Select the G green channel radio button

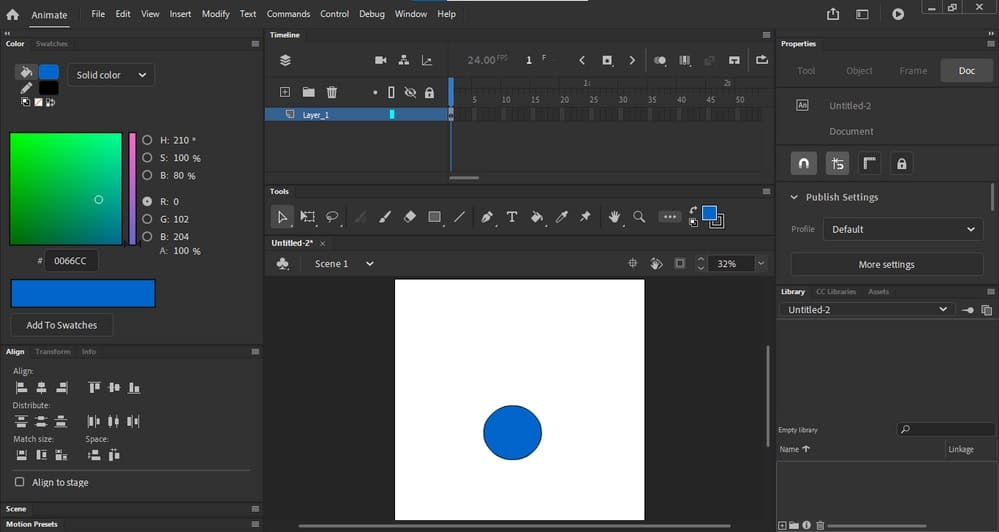click(x=147, y=219)
